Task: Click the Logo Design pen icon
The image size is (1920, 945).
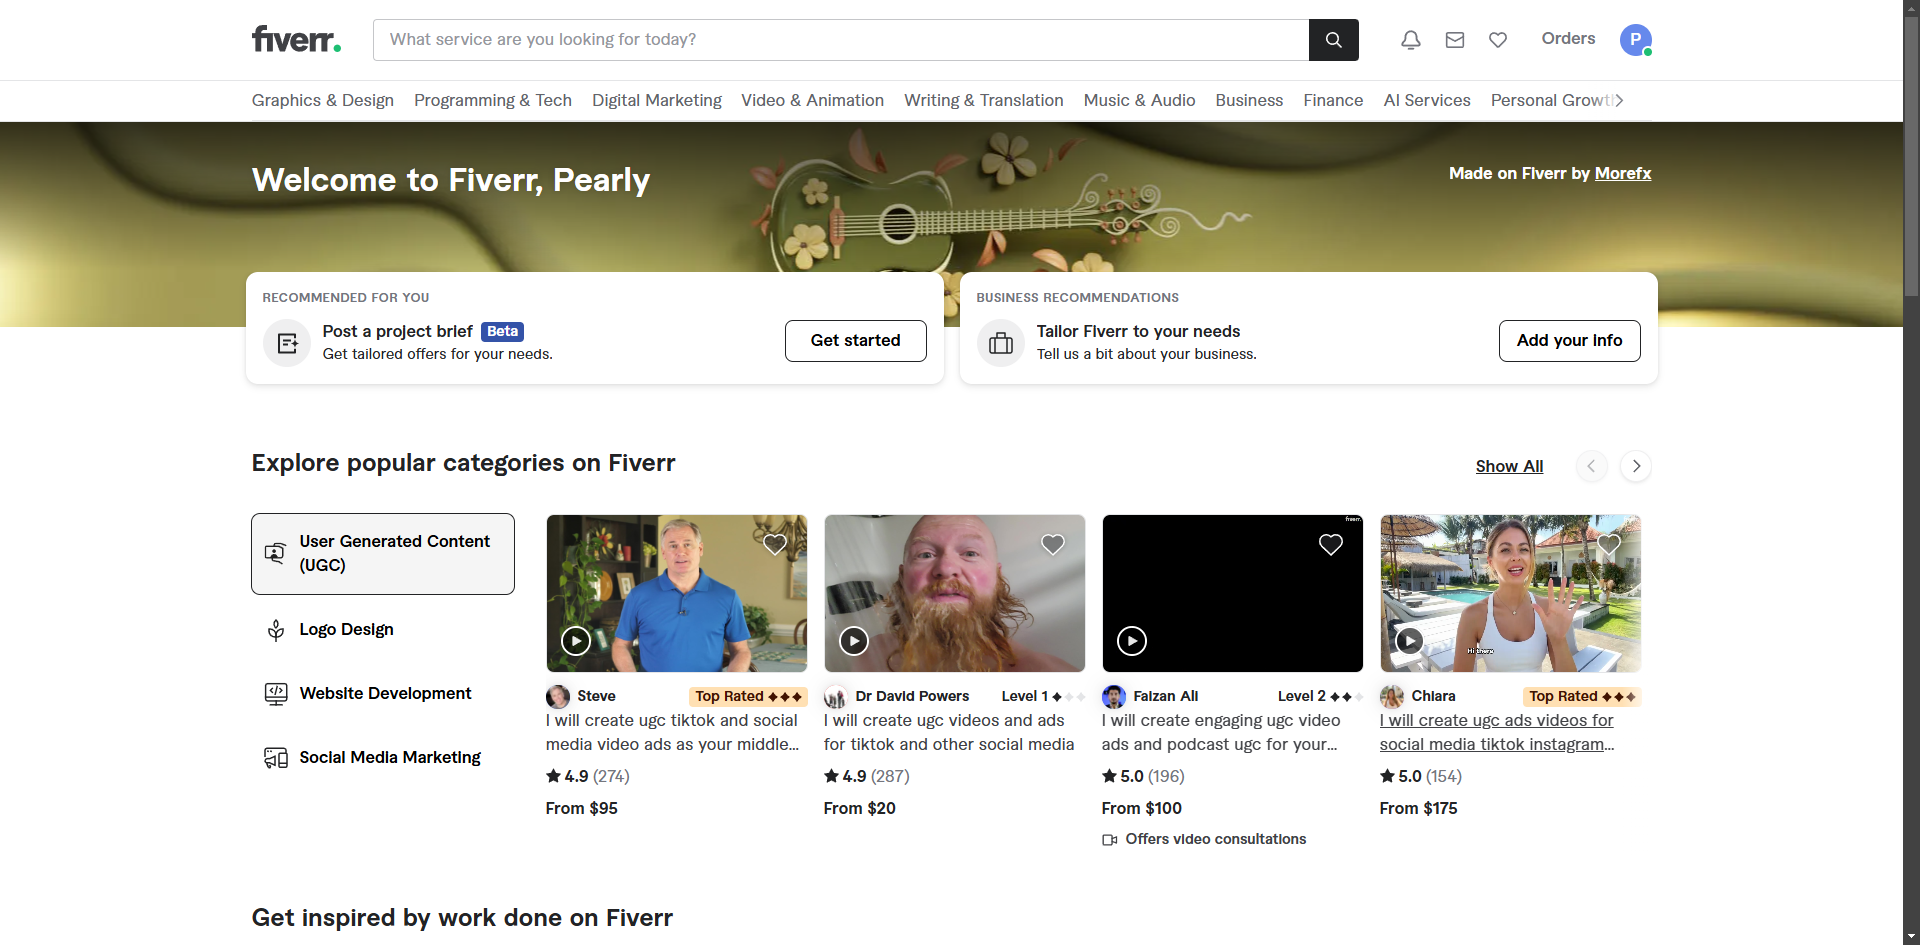Action: pos(276,630)
